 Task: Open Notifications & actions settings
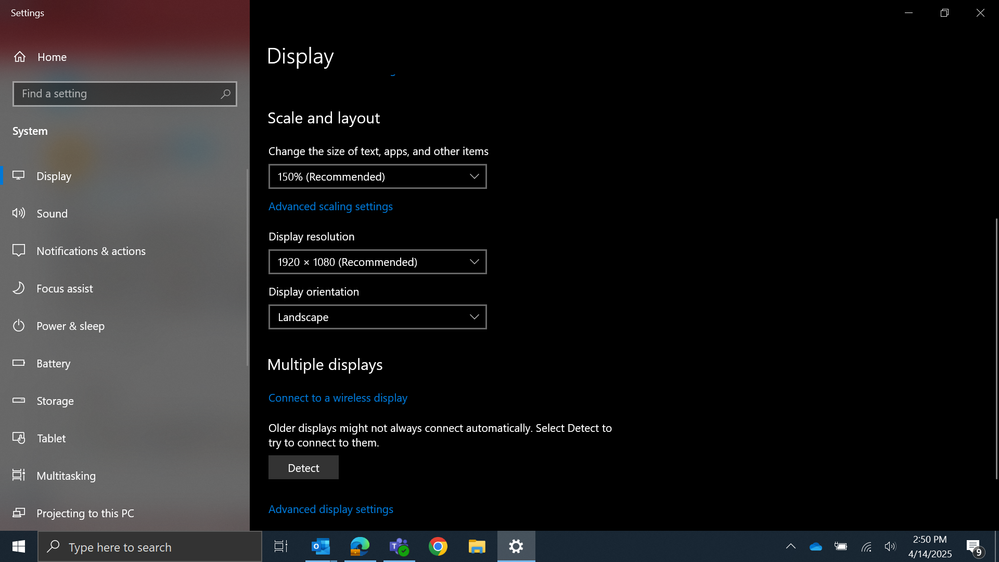(x=90, y=251)
